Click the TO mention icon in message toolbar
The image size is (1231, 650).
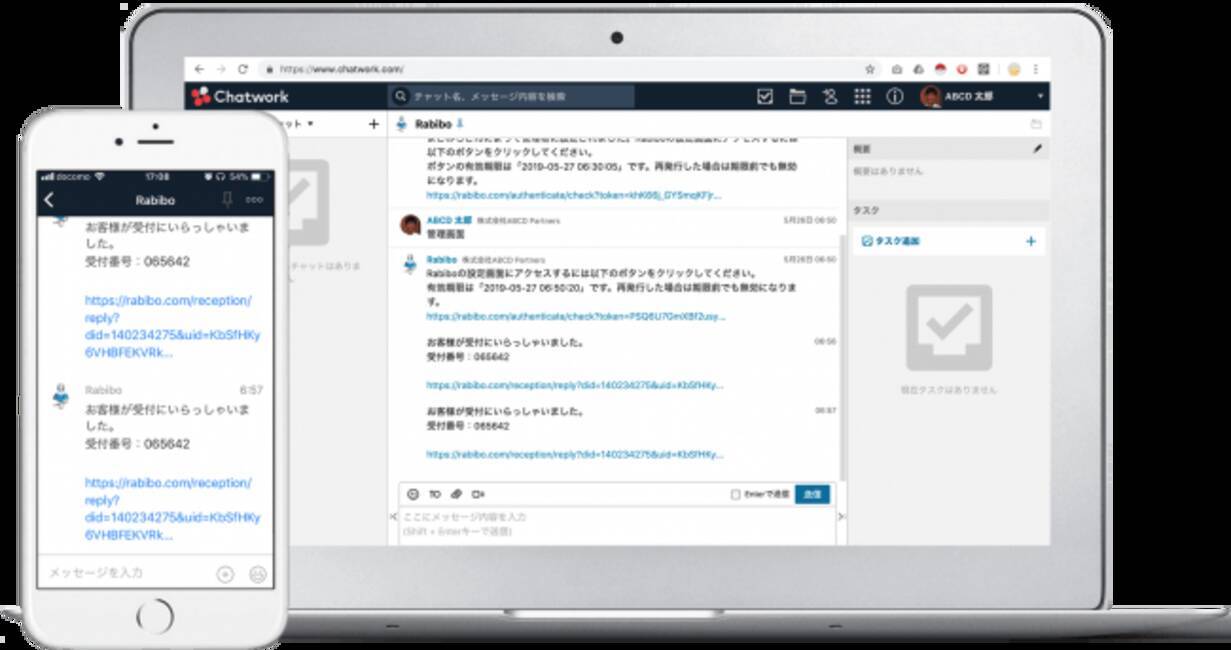[x=434, y=494]
